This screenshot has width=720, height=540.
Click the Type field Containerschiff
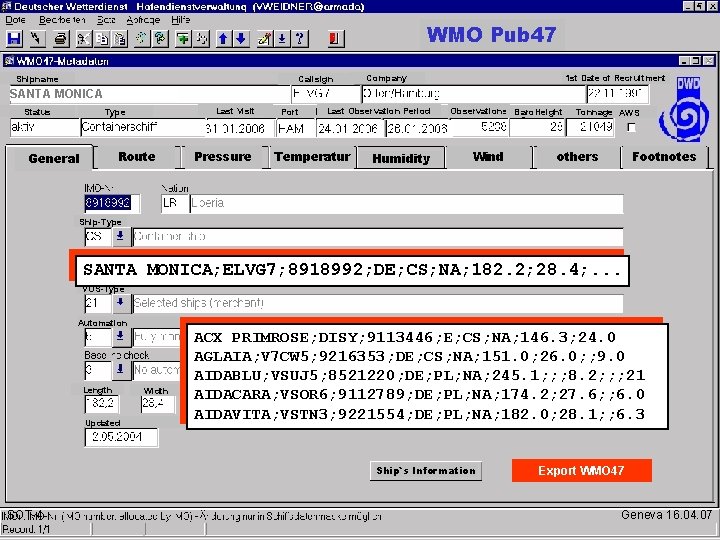point(143,127)
